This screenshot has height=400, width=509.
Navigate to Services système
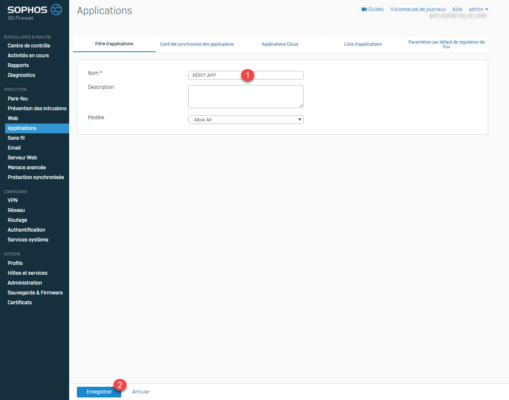coord(28,240)
